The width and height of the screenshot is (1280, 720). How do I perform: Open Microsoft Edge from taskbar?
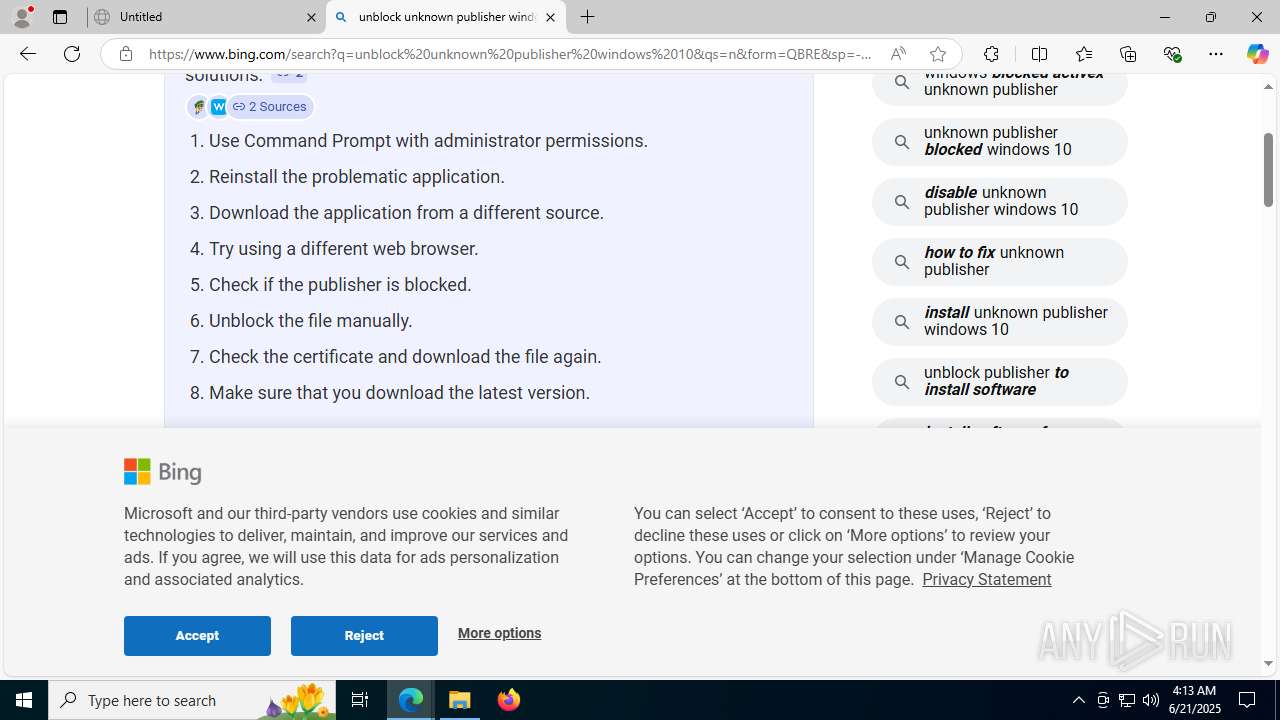411,700
